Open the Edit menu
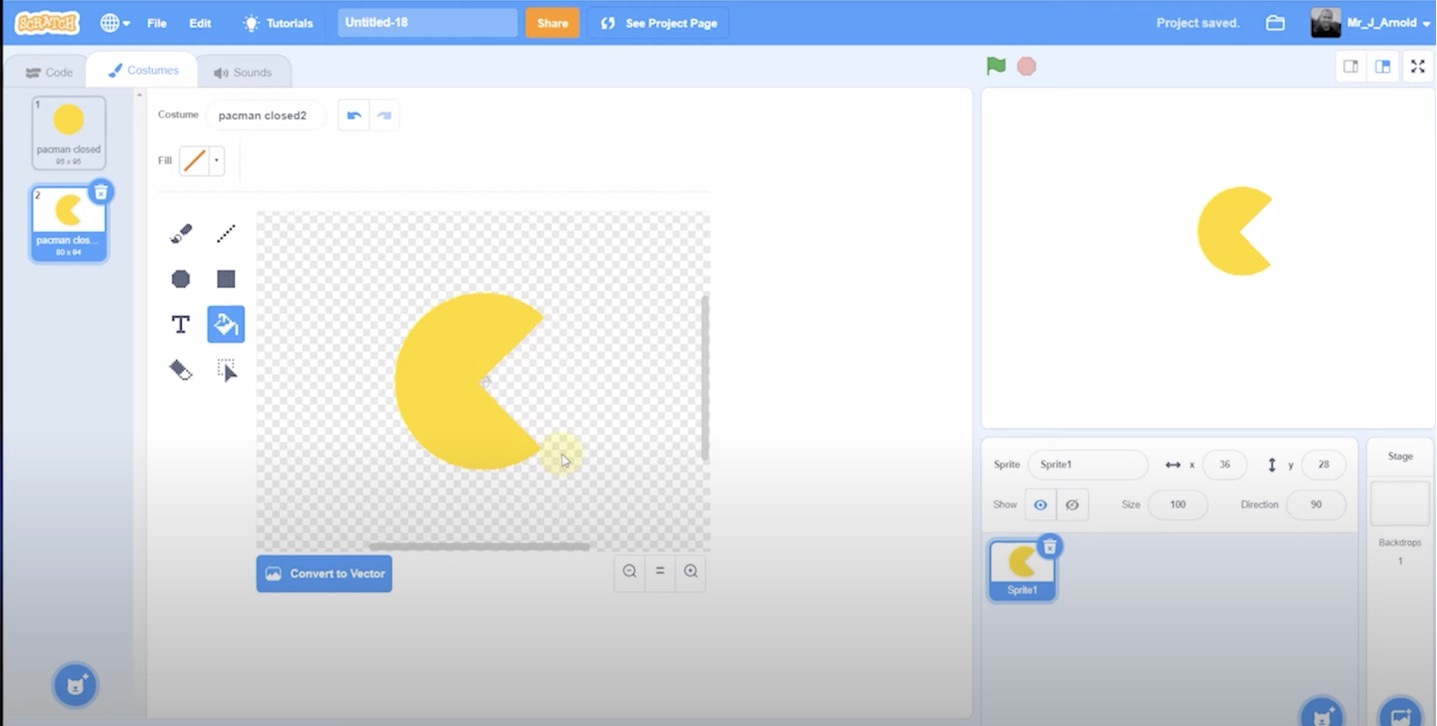The image size is (1437, 726). pyautogui.click(x=200, y=23)
